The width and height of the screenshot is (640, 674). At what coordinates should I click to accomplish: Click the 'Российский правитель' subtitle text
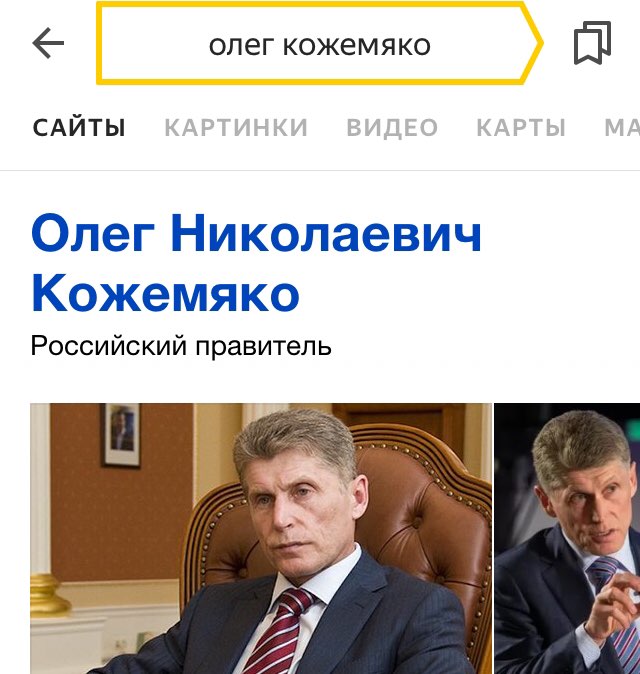181,346
